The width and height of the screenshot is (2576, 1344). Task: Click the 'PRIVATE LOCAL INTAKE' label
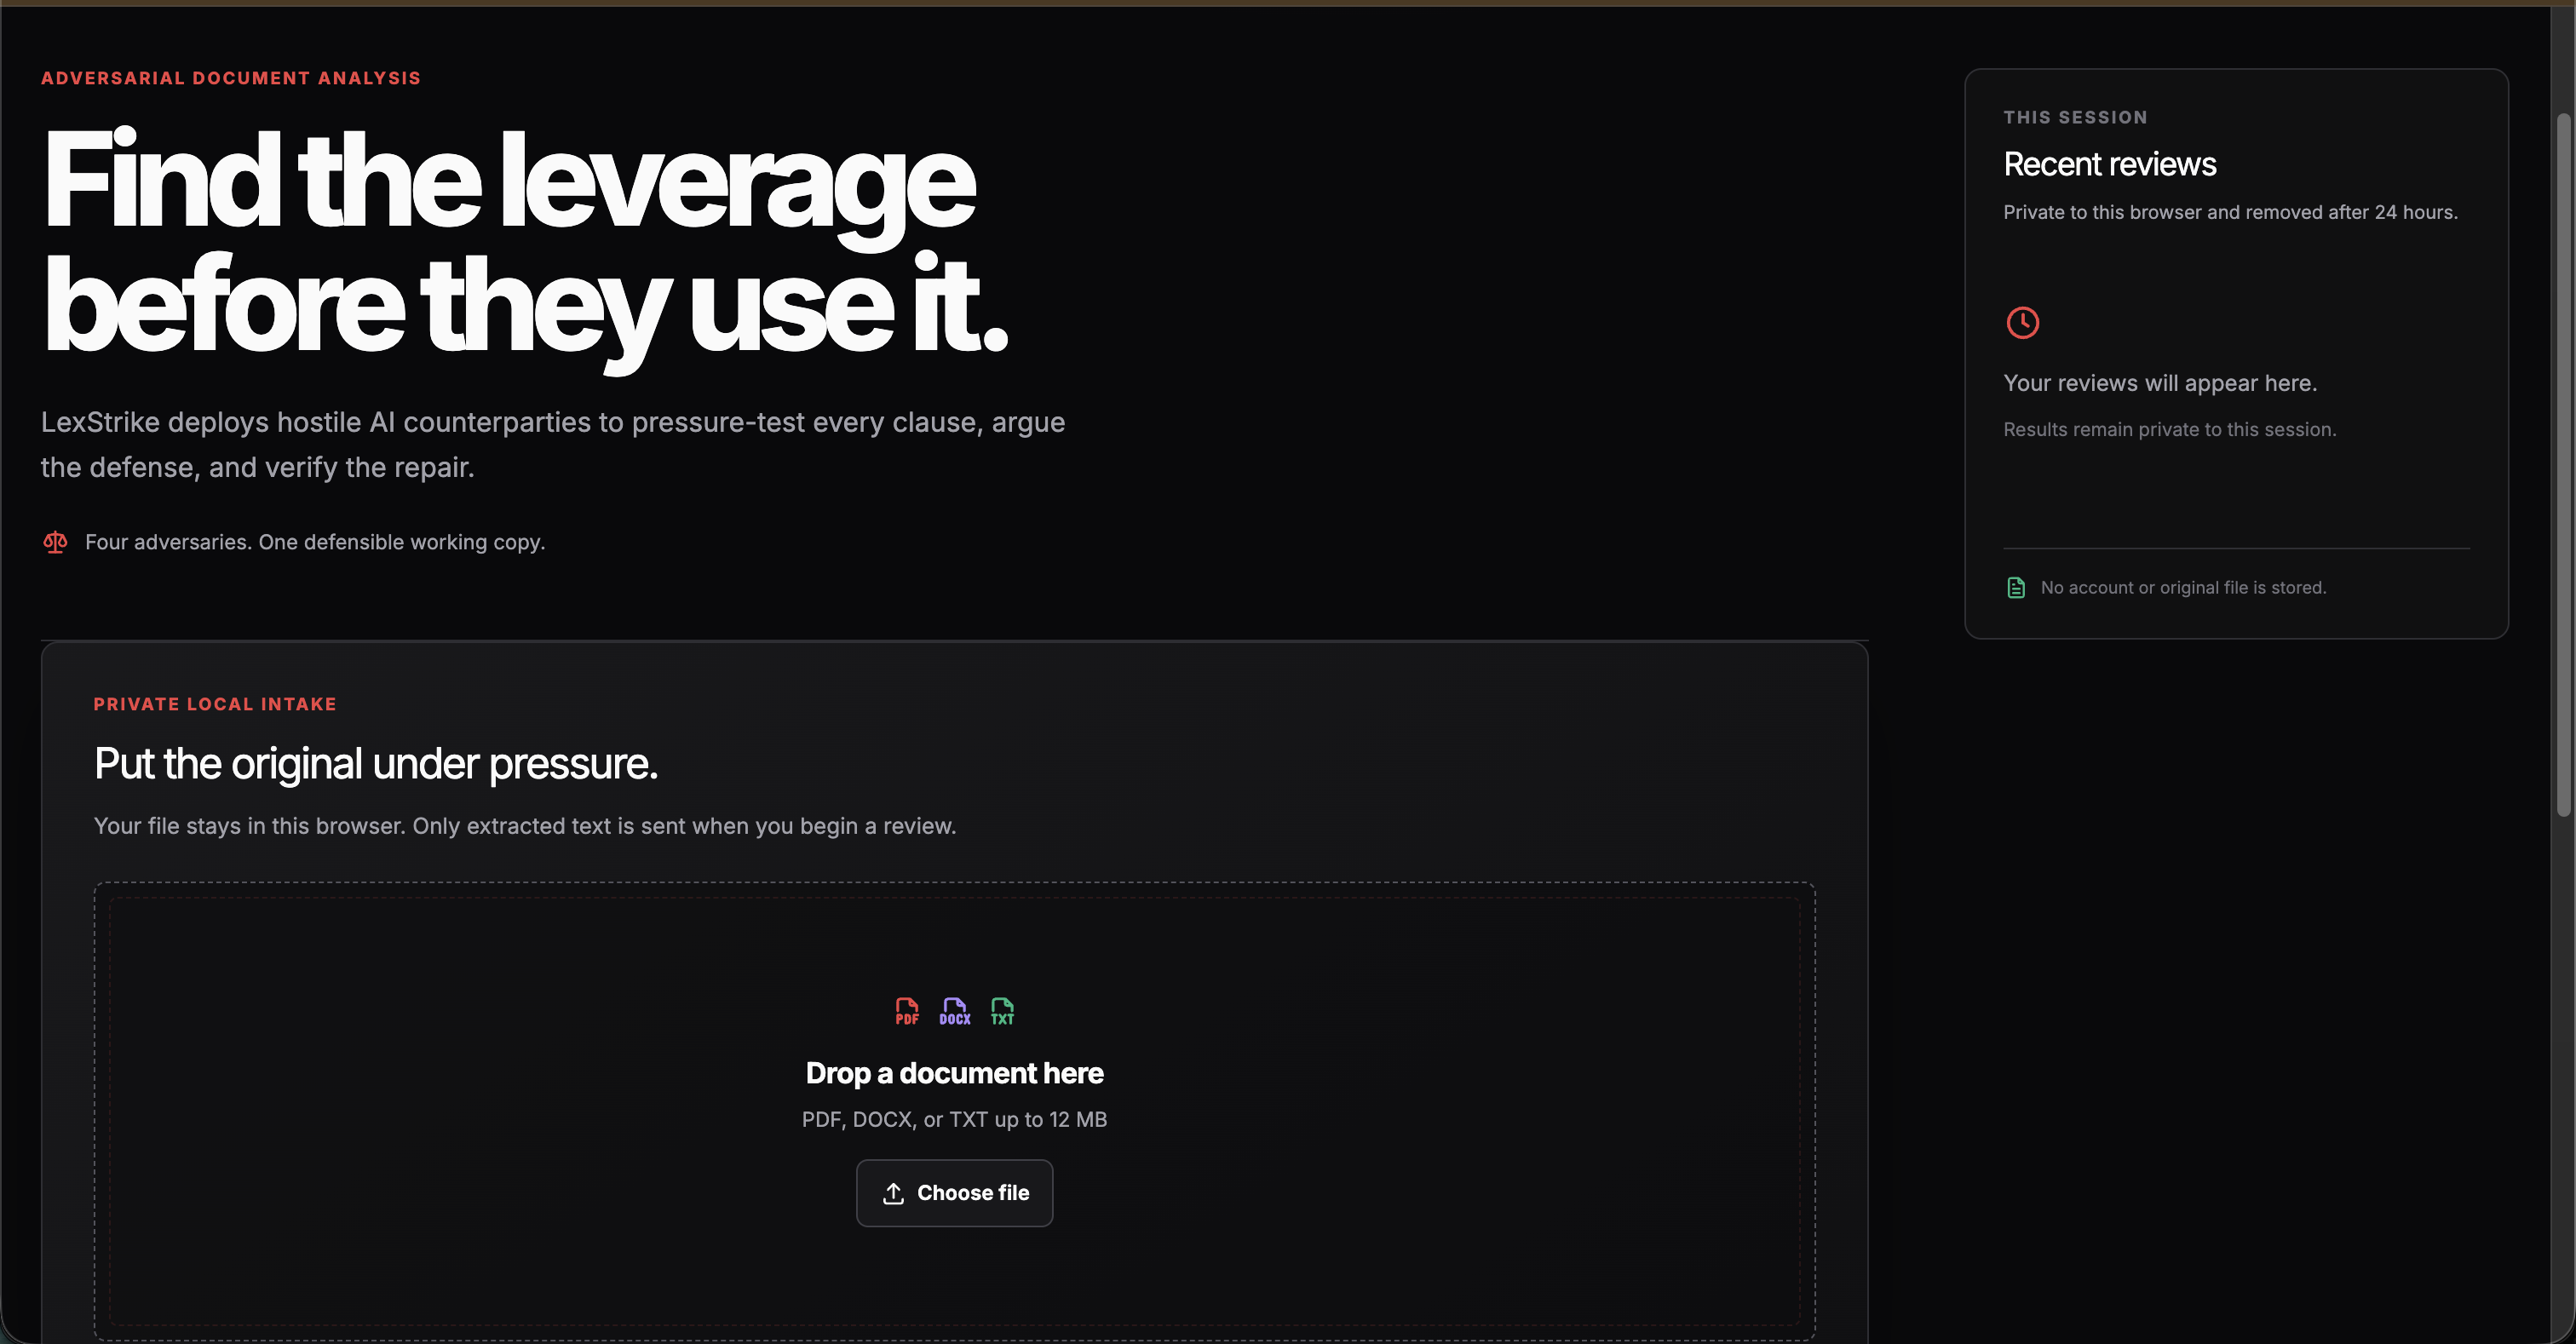click(x=215, y=704)
